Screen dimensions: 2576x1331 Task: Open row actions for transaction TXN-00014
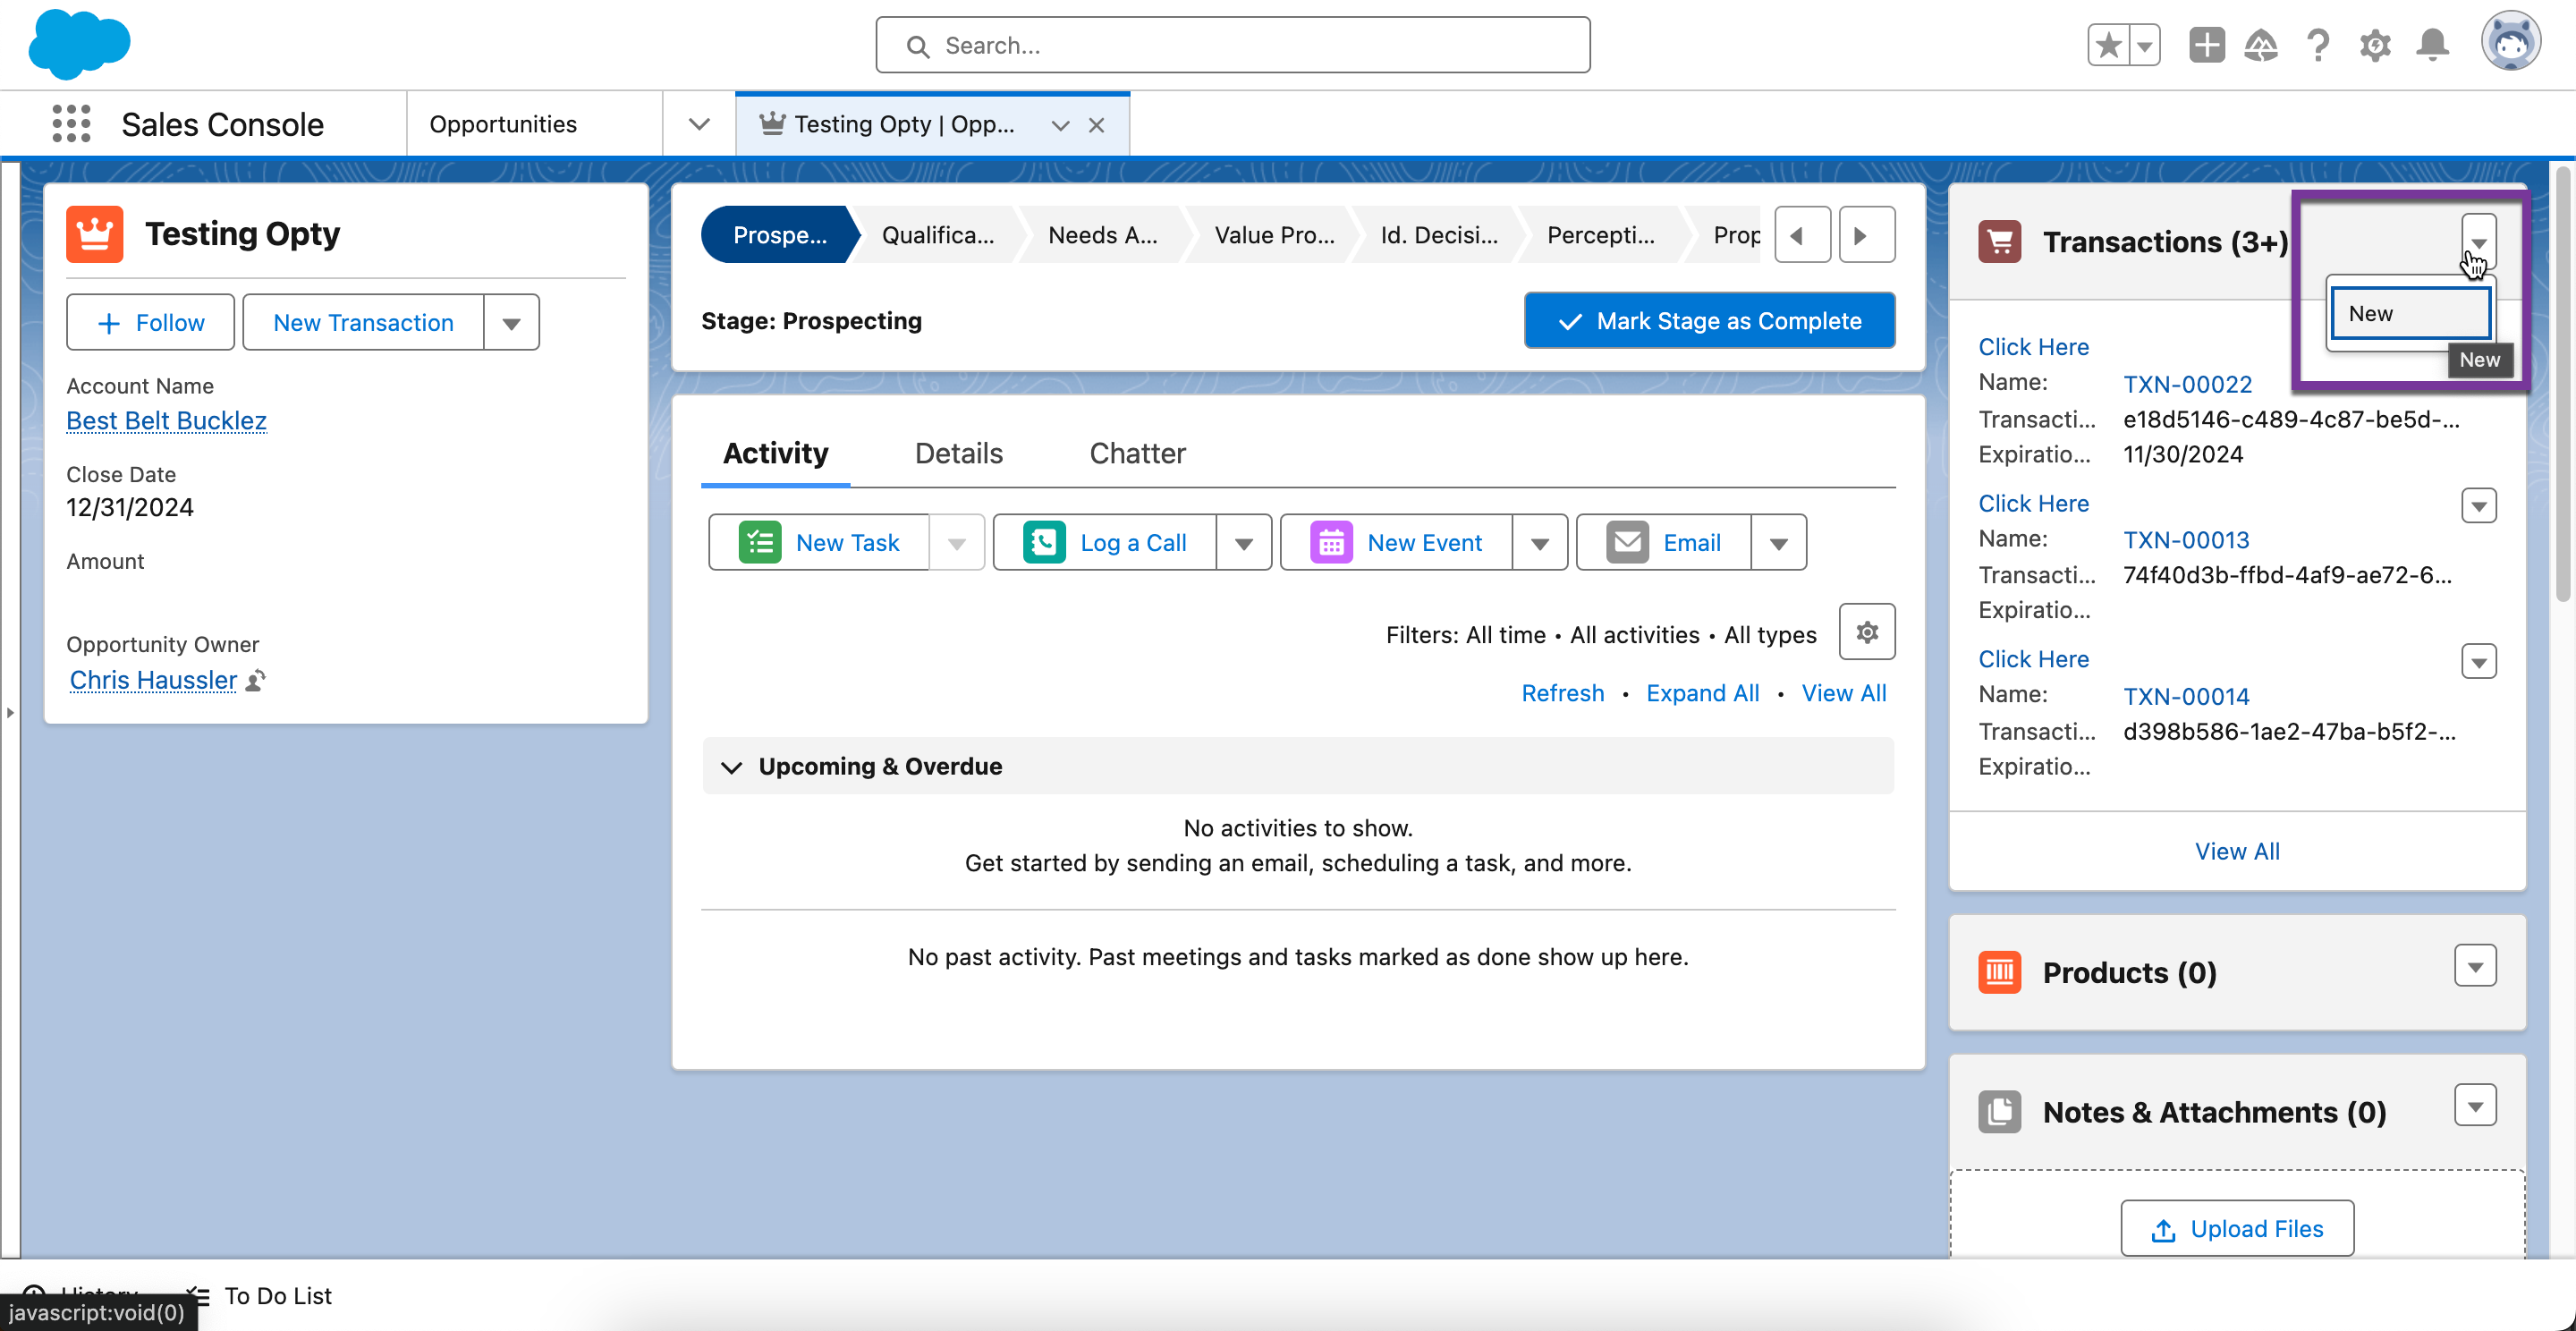2479,662
